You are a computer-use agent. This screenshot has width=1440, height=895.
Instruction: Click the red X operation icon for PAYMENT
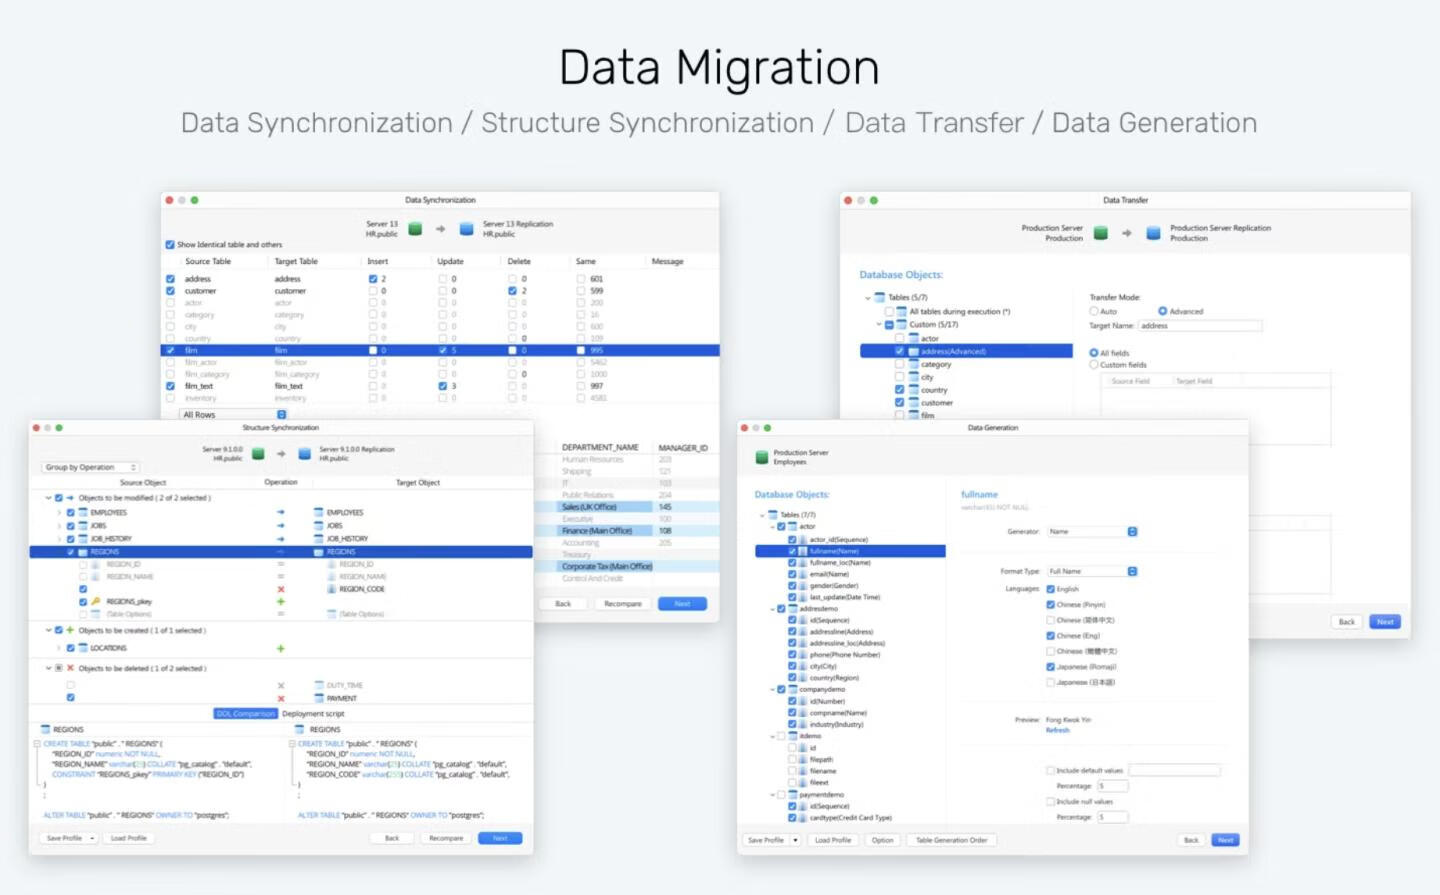coord(281,698)
